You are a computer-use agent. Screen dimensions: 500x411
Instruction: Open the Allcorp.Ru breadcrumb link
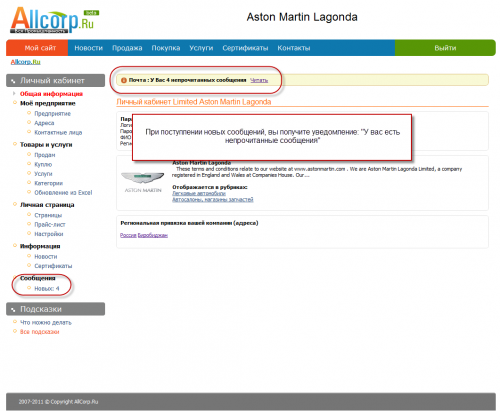click(26, 62)
